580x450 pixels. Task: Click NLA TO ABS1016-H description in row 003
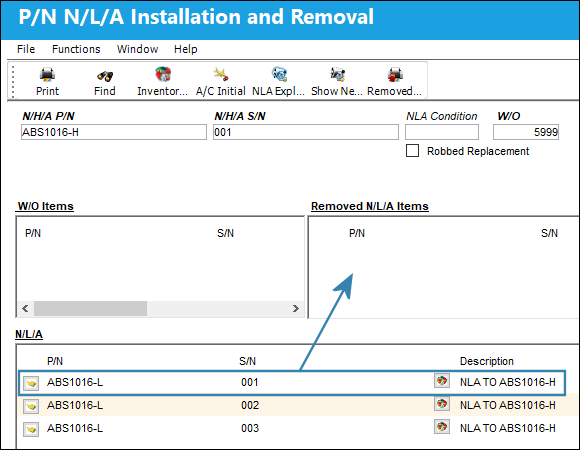[x=508, y=428]
